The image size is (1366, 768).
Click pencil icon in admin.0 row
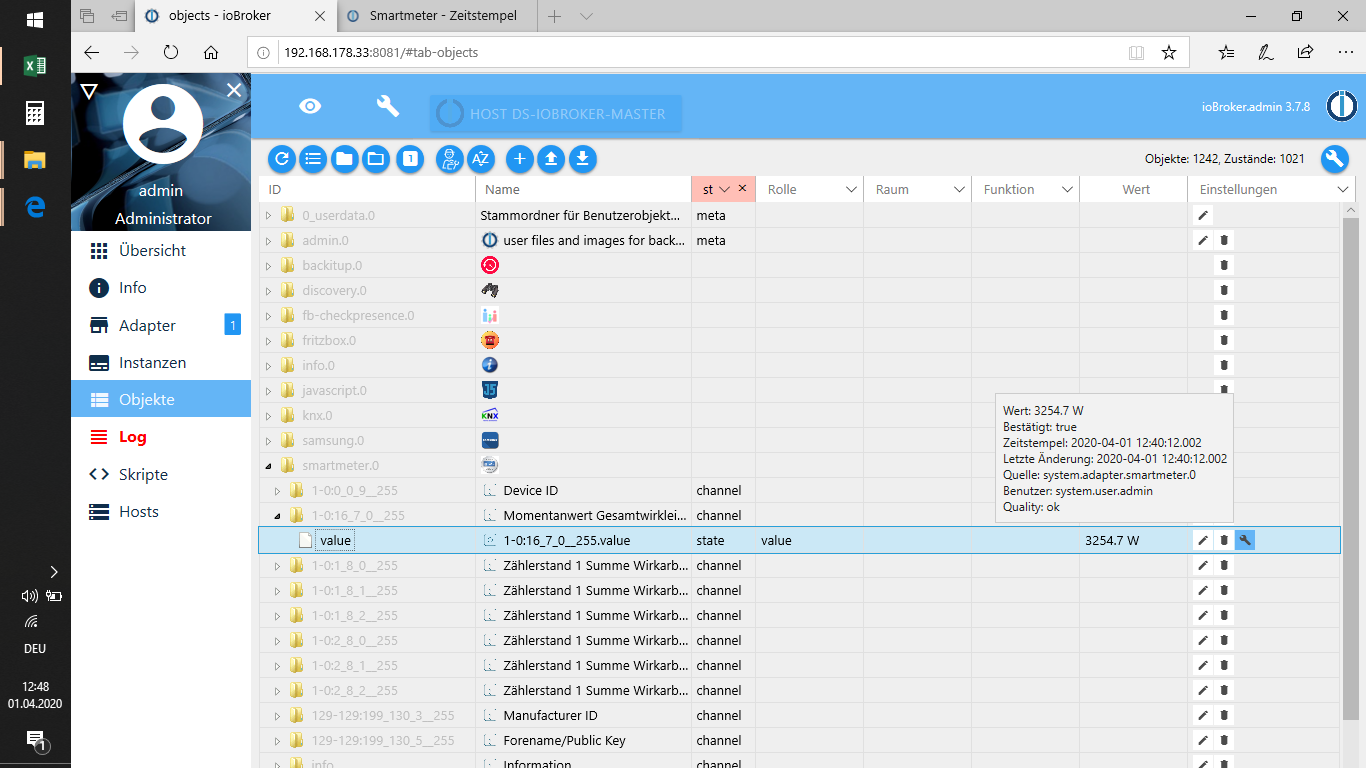[x=1203, y=240]
